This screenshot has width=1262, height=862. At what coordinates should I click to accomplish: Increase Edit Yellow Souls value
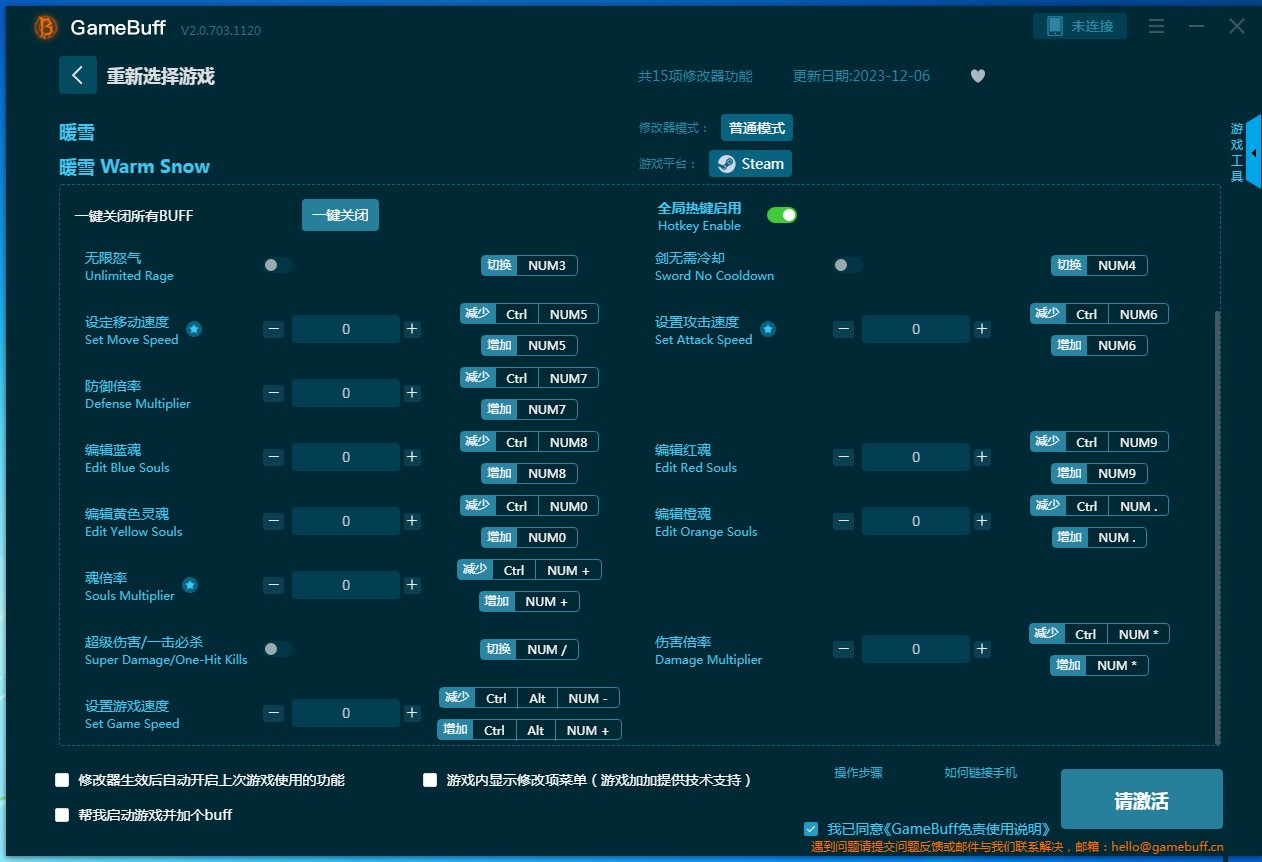411,521
